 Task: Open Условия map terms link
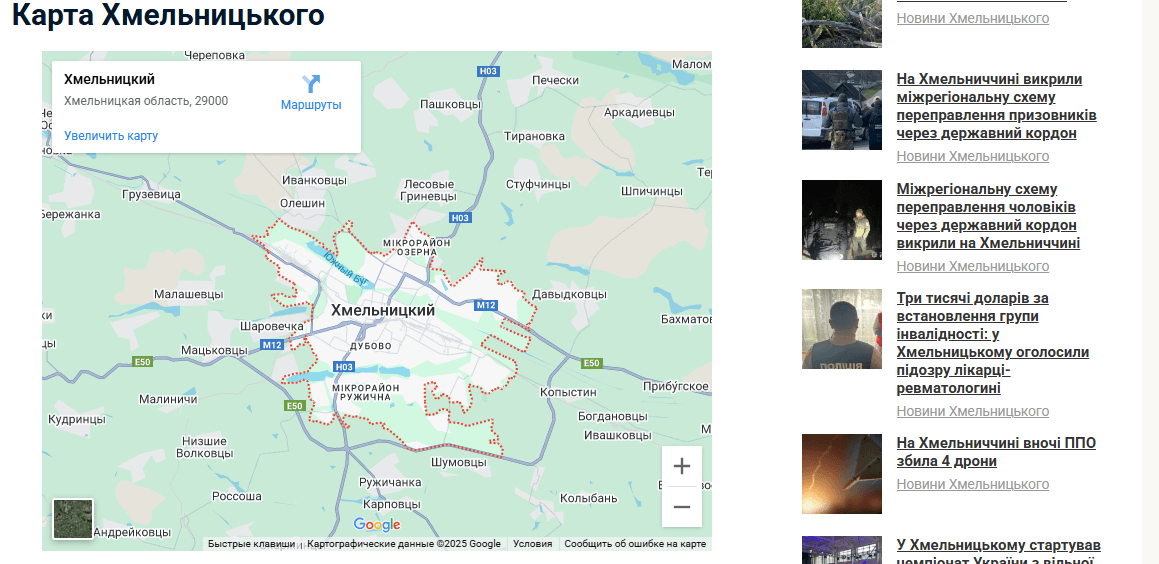click(x=533, y=544)
